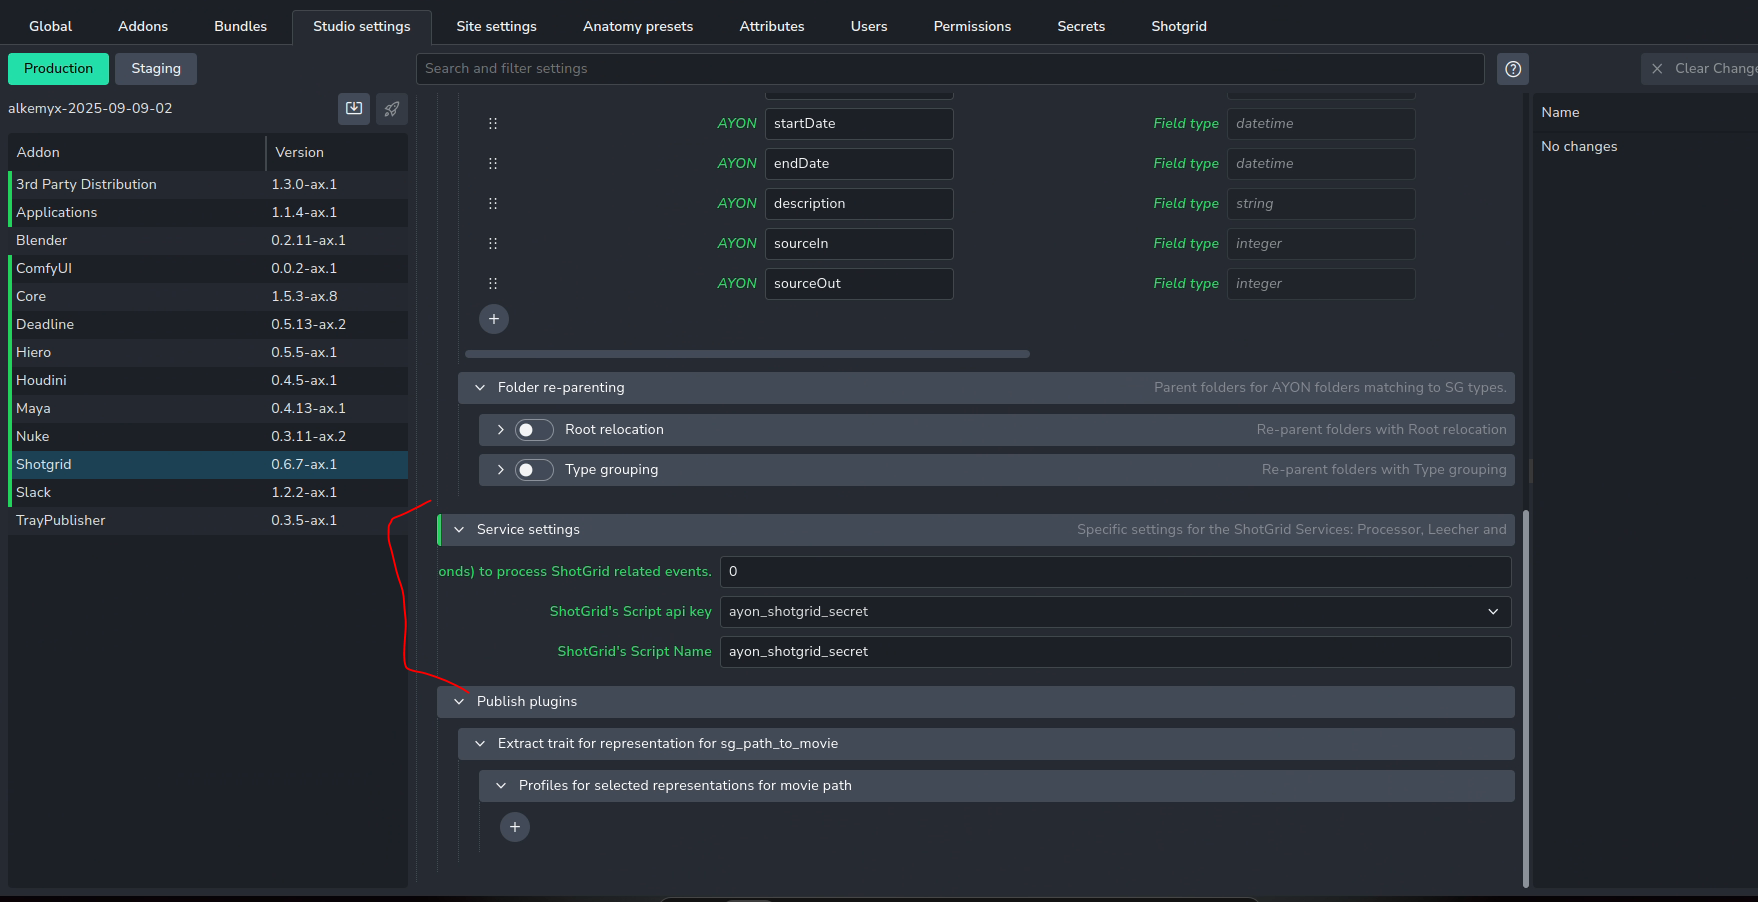
Task: Enable the Type grouping toggle
Action: tap(534, 470)
